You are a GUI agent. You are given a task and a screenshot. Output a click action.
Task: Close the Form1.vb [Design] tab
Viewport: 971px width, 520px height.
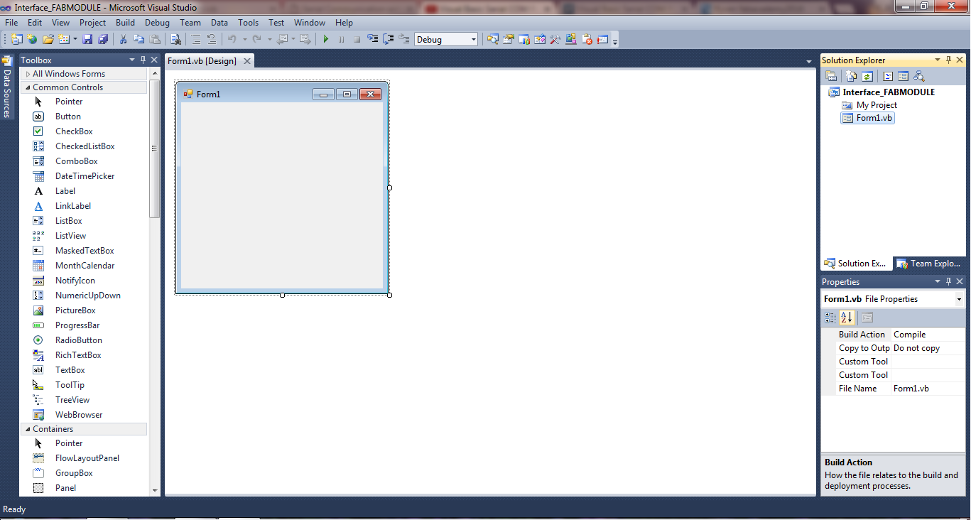pyautogui.click(x=246, y=61)
